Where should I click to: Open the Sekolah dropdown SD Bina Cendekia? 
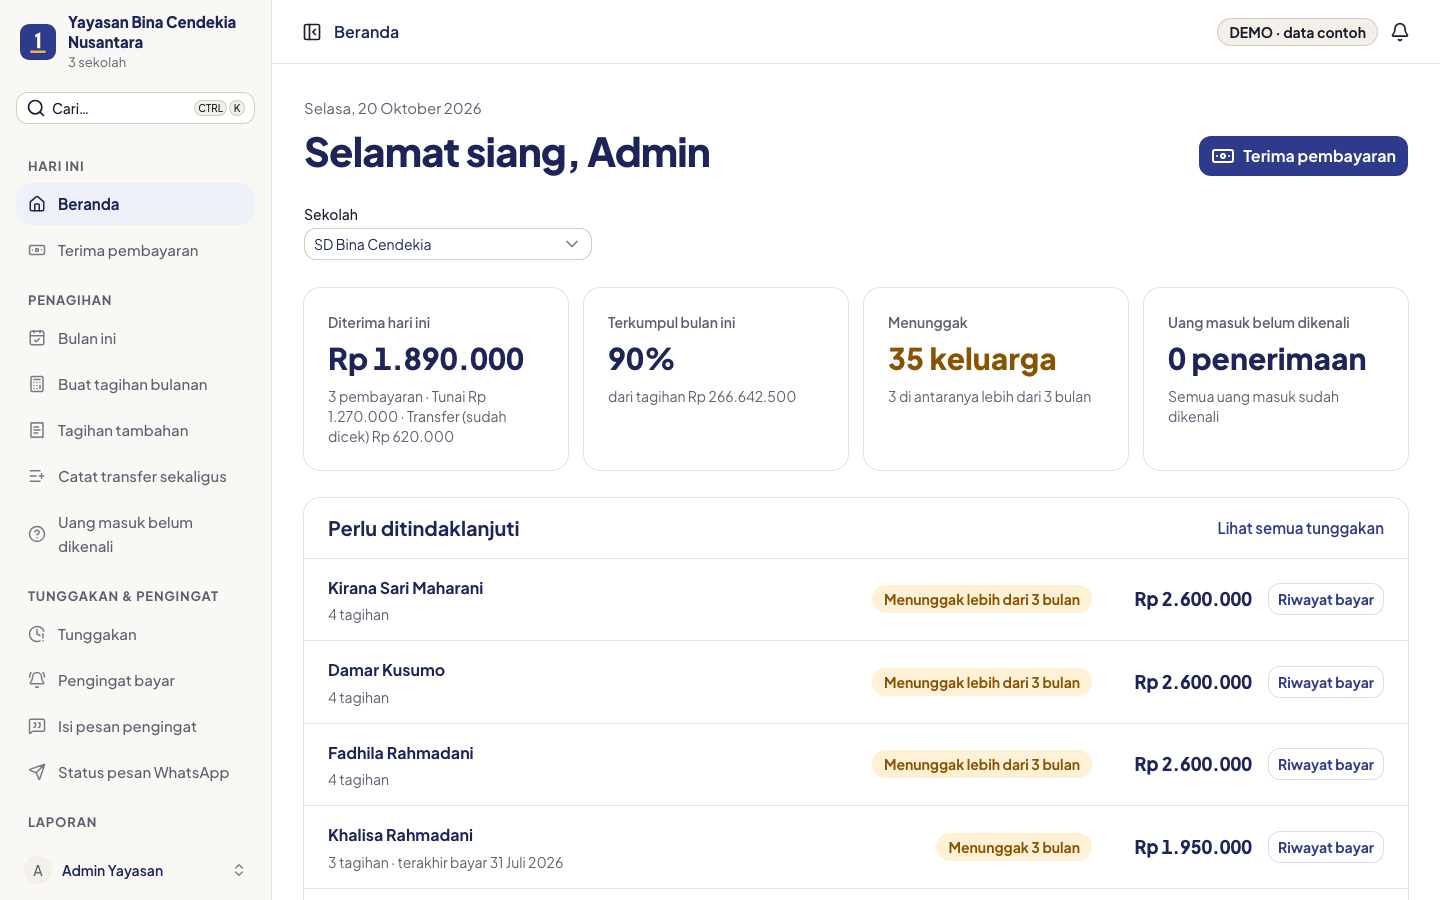tap(448, 244)
